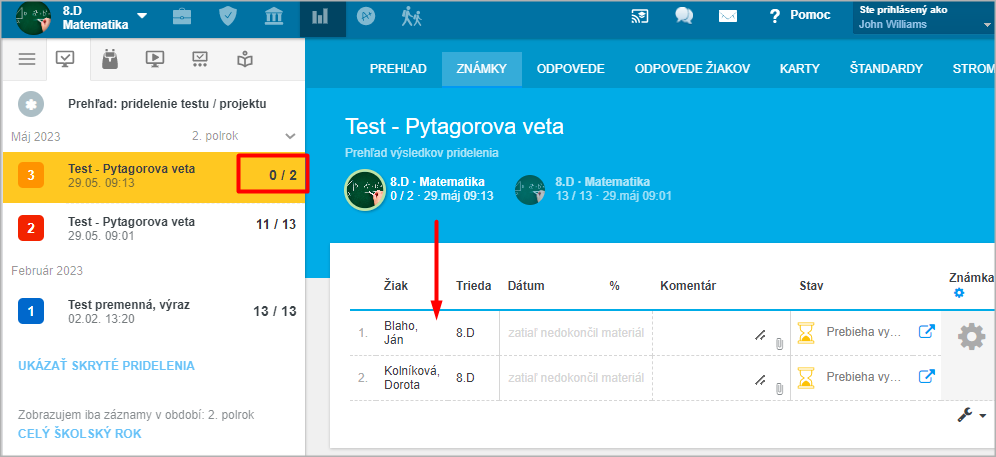
Task: Switch to the ZNÁMKY tab
Action: [481, 69]
